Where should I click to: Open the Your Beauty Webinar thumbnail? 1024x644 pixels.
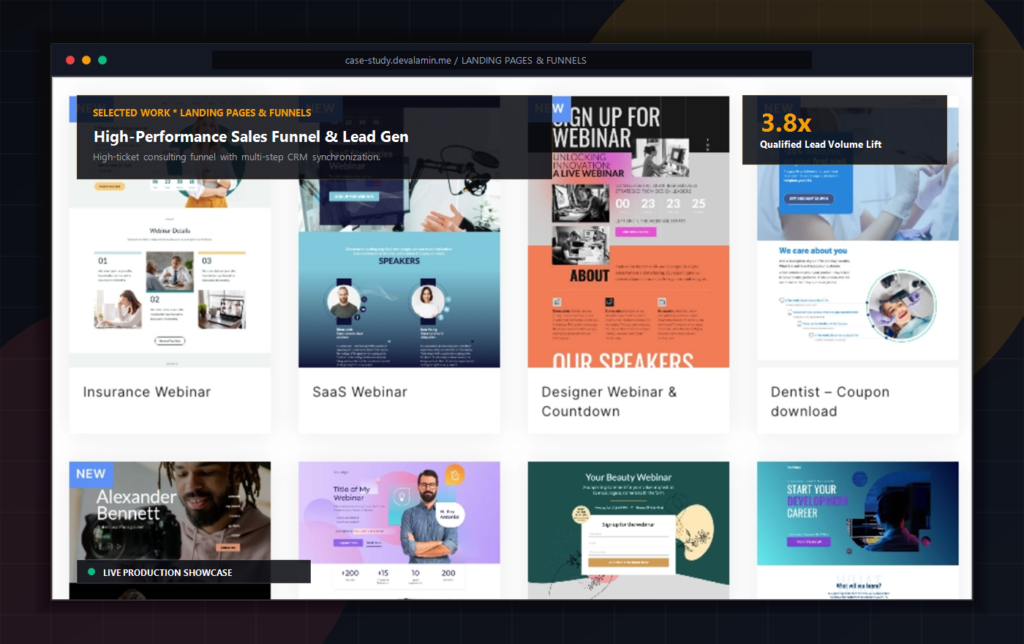628,530
